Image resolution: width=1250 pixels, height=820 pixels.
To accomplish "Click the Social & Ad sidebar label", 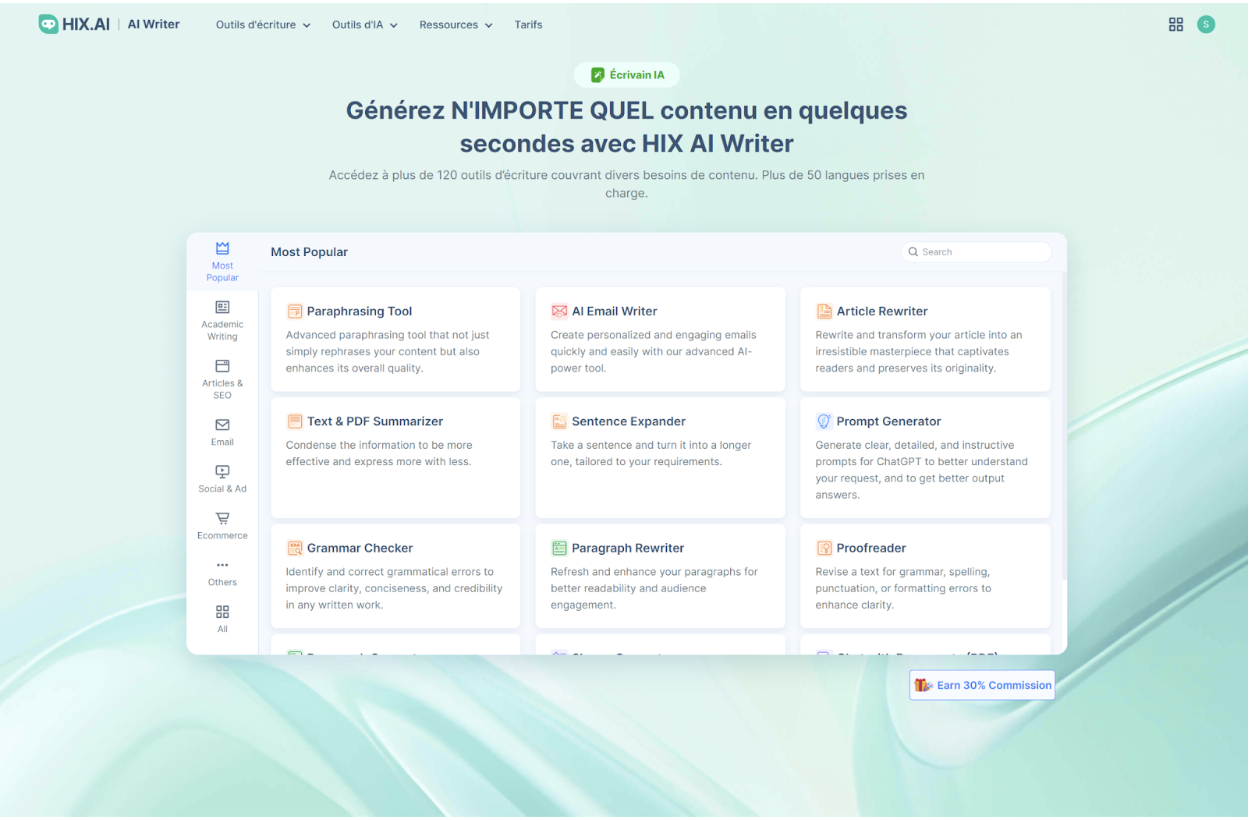I will coord(222,489).
